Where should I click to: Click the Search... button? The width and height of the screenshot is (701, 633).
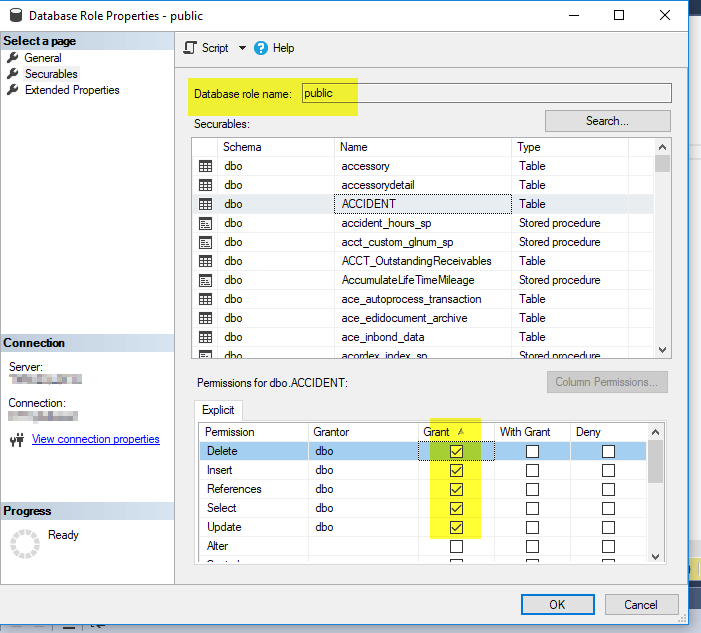[x=608, y=121]
